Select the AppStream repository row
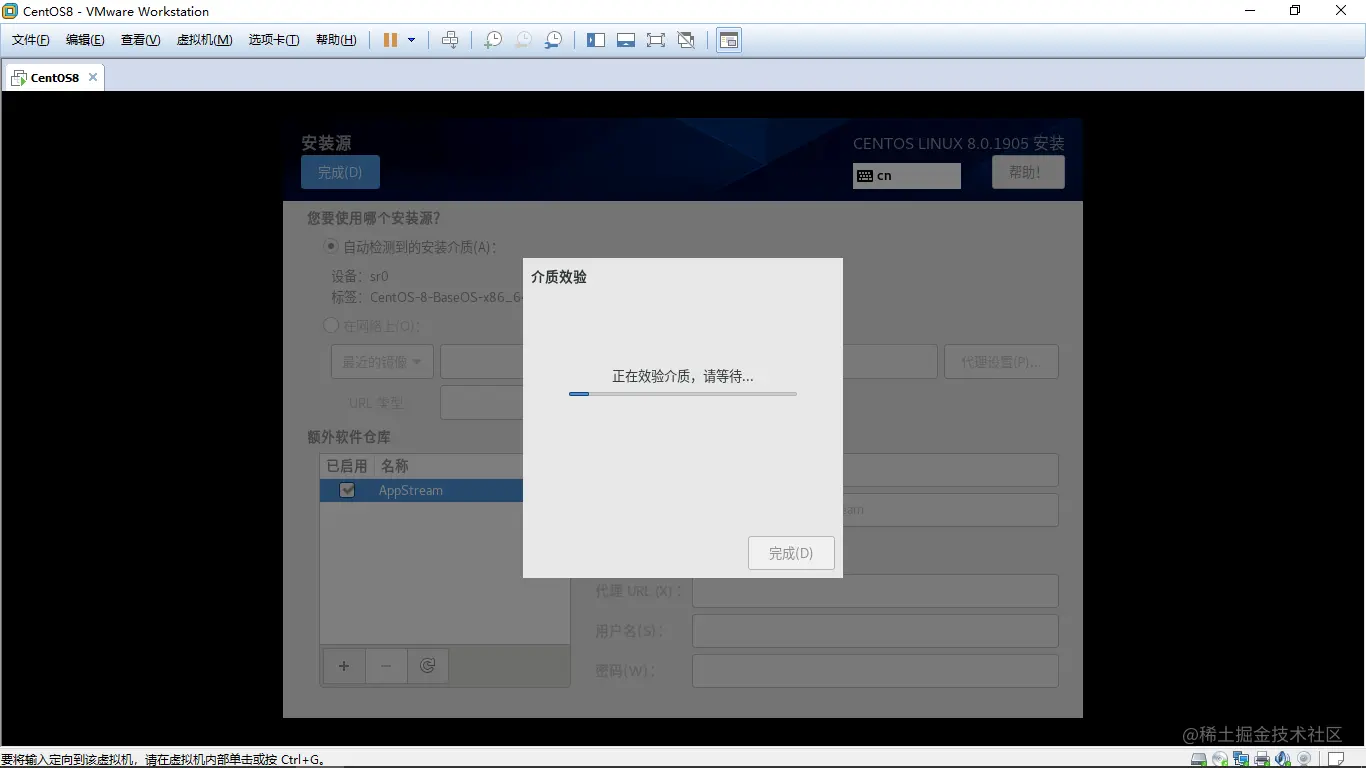Screen dimensions: 1366x768 pyautogui.click(x=421, y=490)
